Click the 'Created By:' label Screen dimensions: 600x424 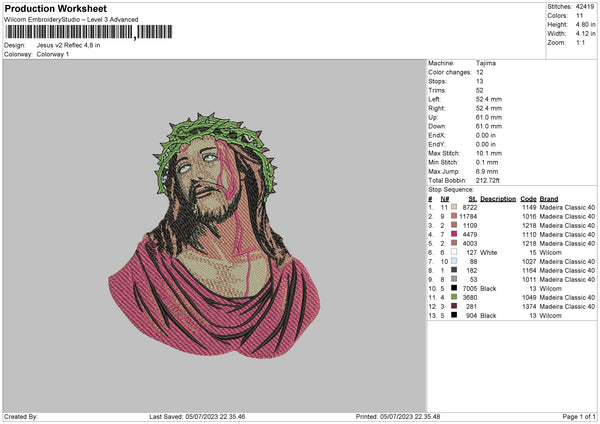(x=21, y=416)
